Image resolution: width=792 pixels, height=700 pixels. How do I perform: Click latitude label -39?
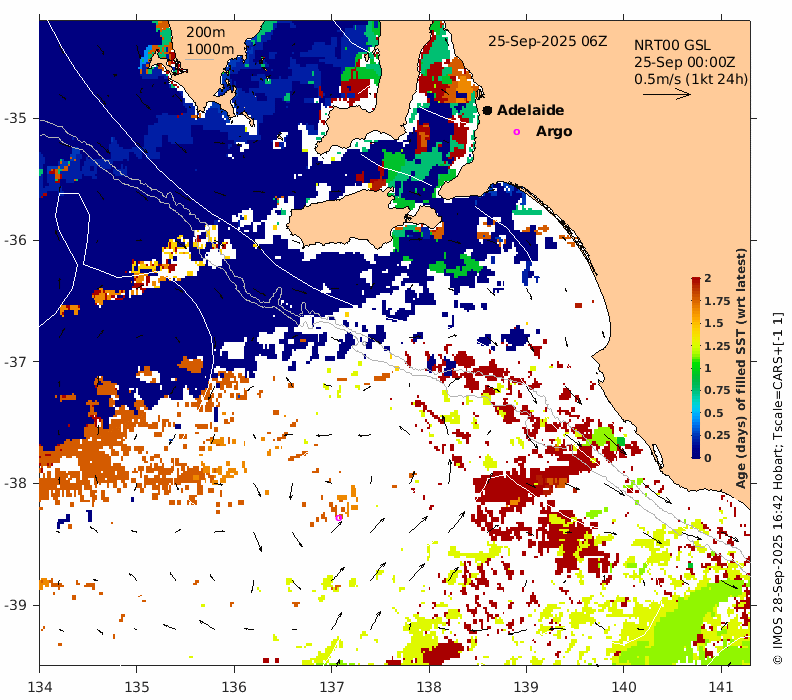[x=15, y=605]
